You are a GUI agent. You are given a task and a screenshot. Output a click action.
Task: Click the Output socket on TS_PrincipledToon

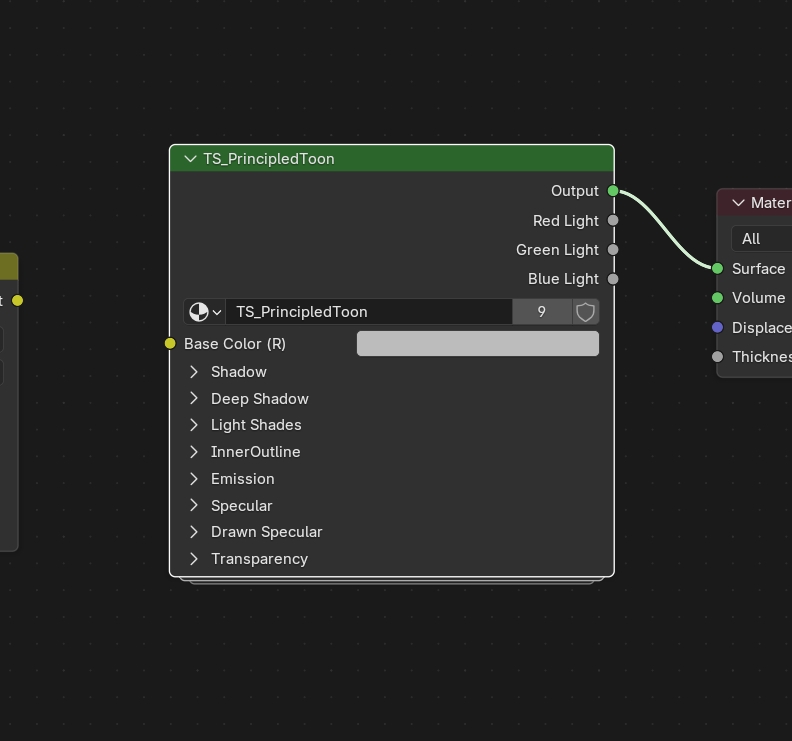pyautogui.click(x=613, y=191)
